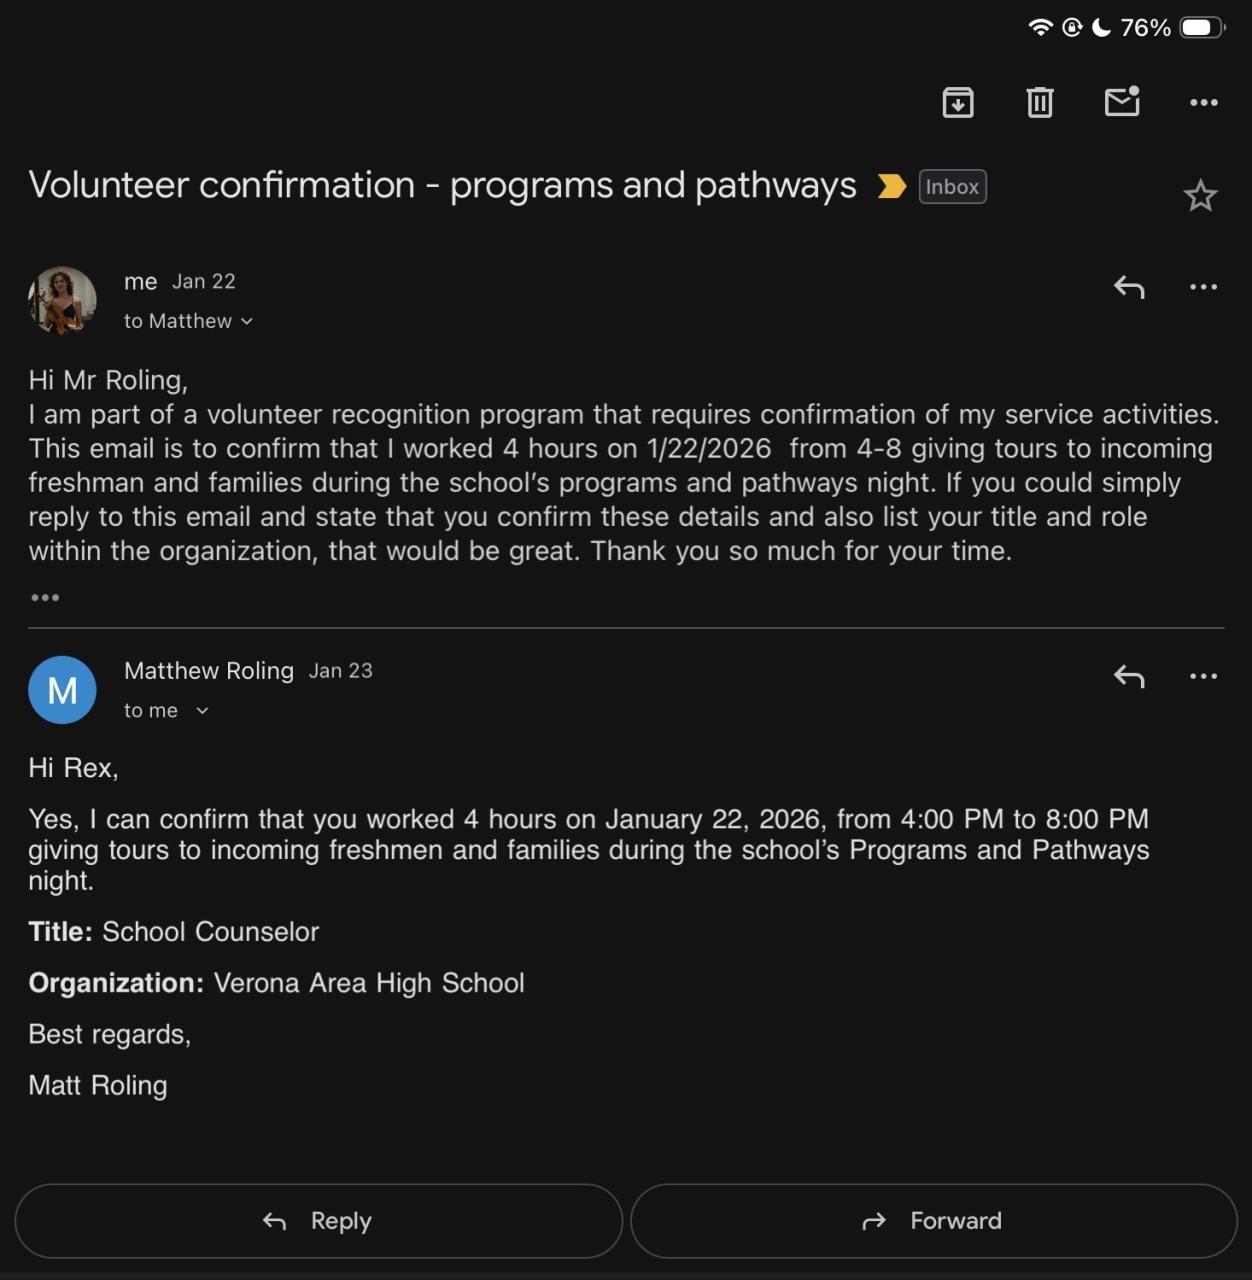Reply to the Jan 22 message
1252x1280 pixels.
(1129, 288)
